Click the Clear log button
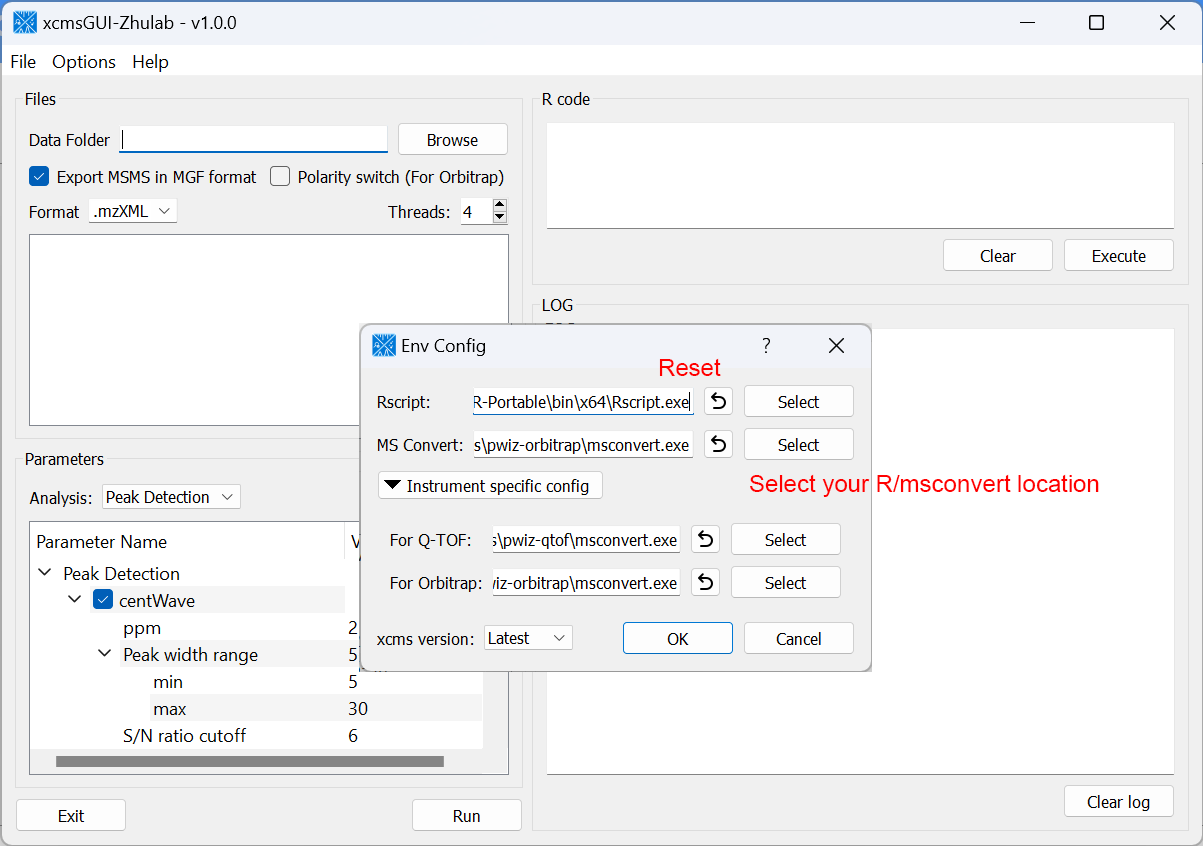The width and height of the screenshot is (1204, 846). pos(1119,802)
